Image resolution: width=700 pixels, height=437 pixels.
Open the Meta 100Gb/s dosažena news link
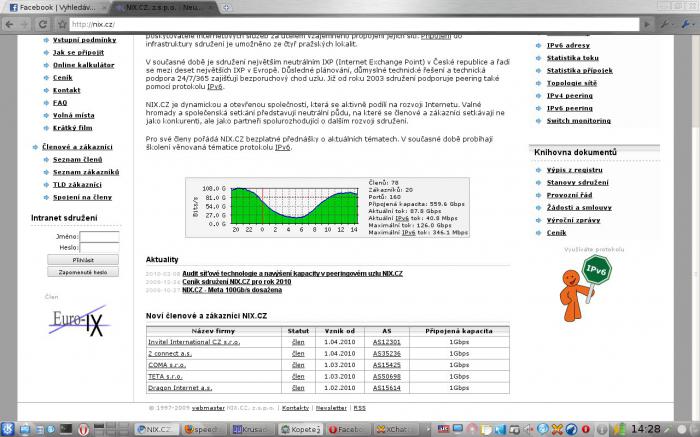pyautogui.click(x=232, y=290)
